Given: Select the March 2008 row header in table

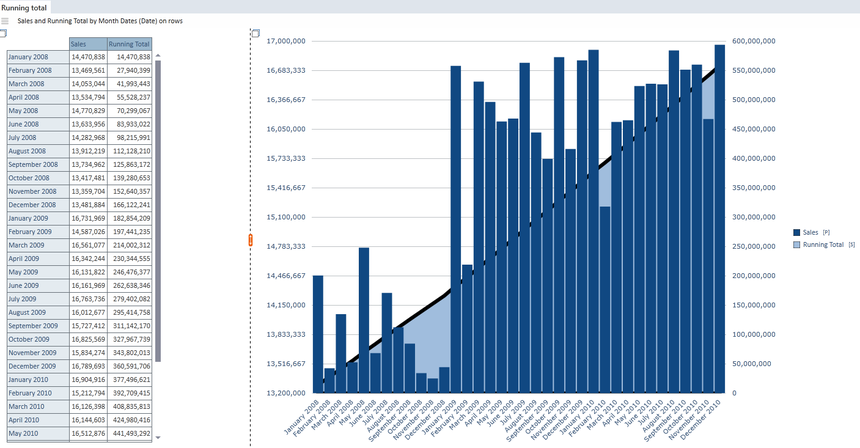Looking at the screenshot, I should [x=38, y=84].
